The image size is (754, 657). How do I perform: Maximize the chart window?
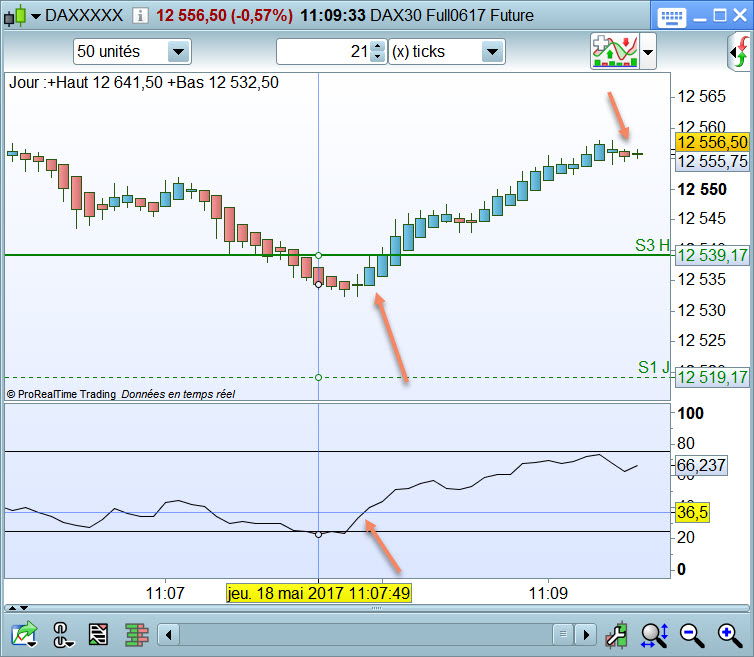point(720,16)
